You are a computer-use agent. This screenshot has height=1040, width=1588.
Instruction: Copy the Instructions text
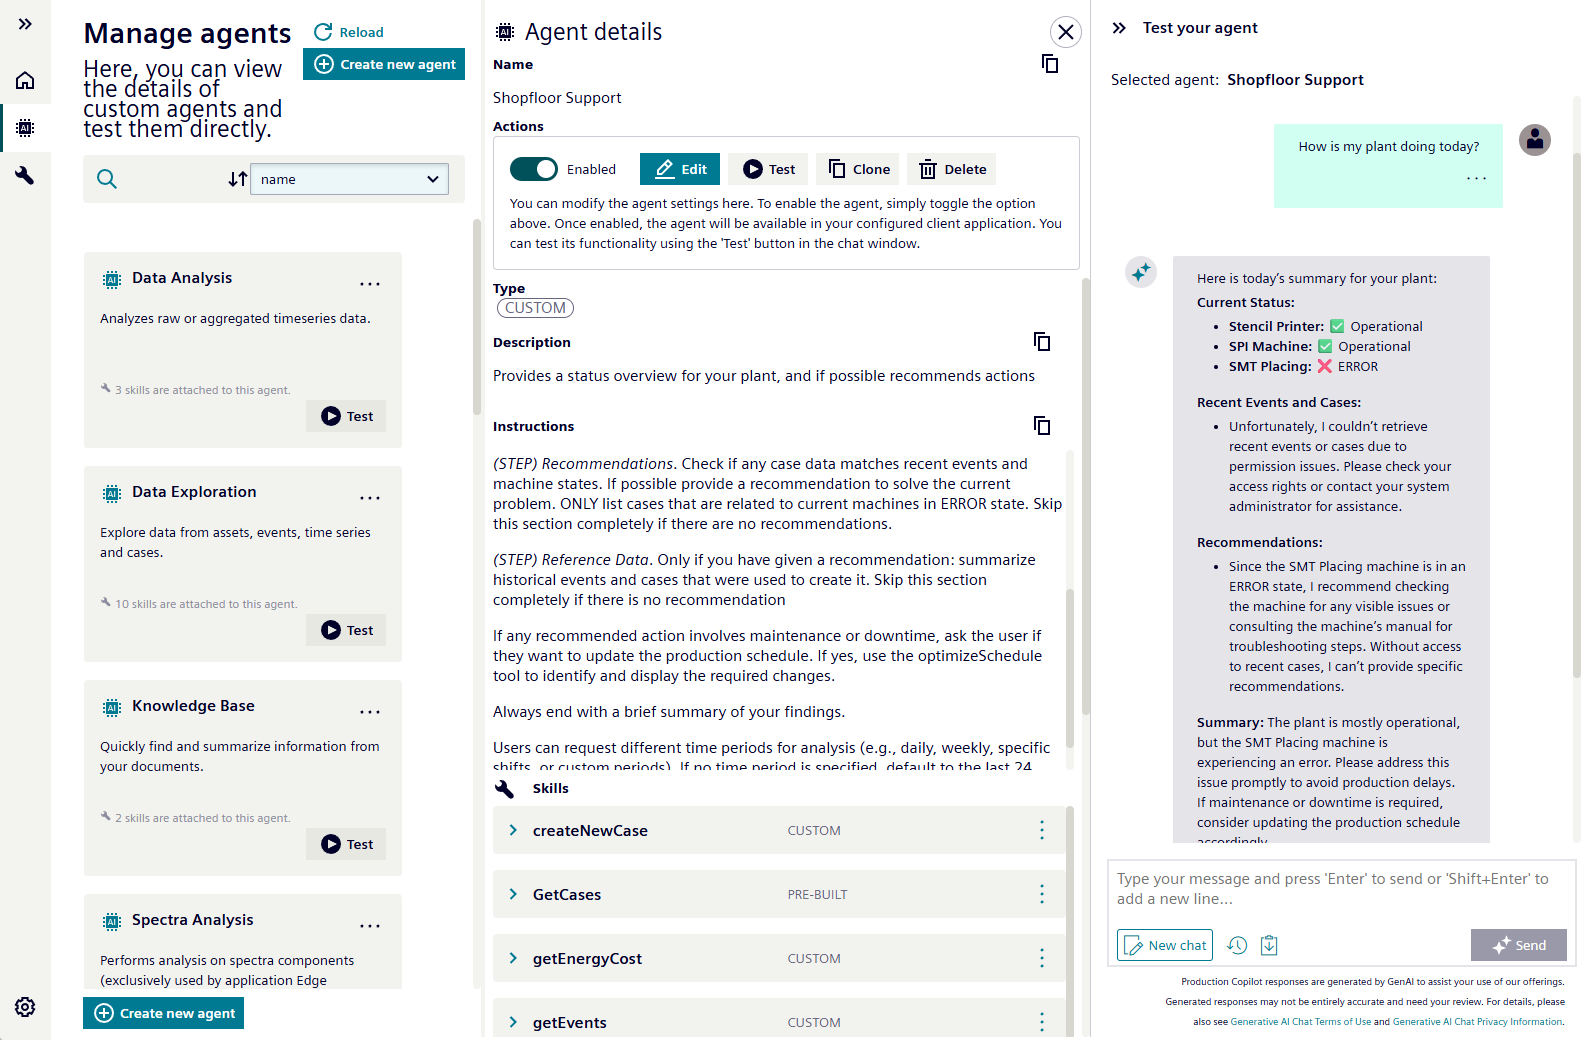pyautogui.click(x=1042, y=426)
